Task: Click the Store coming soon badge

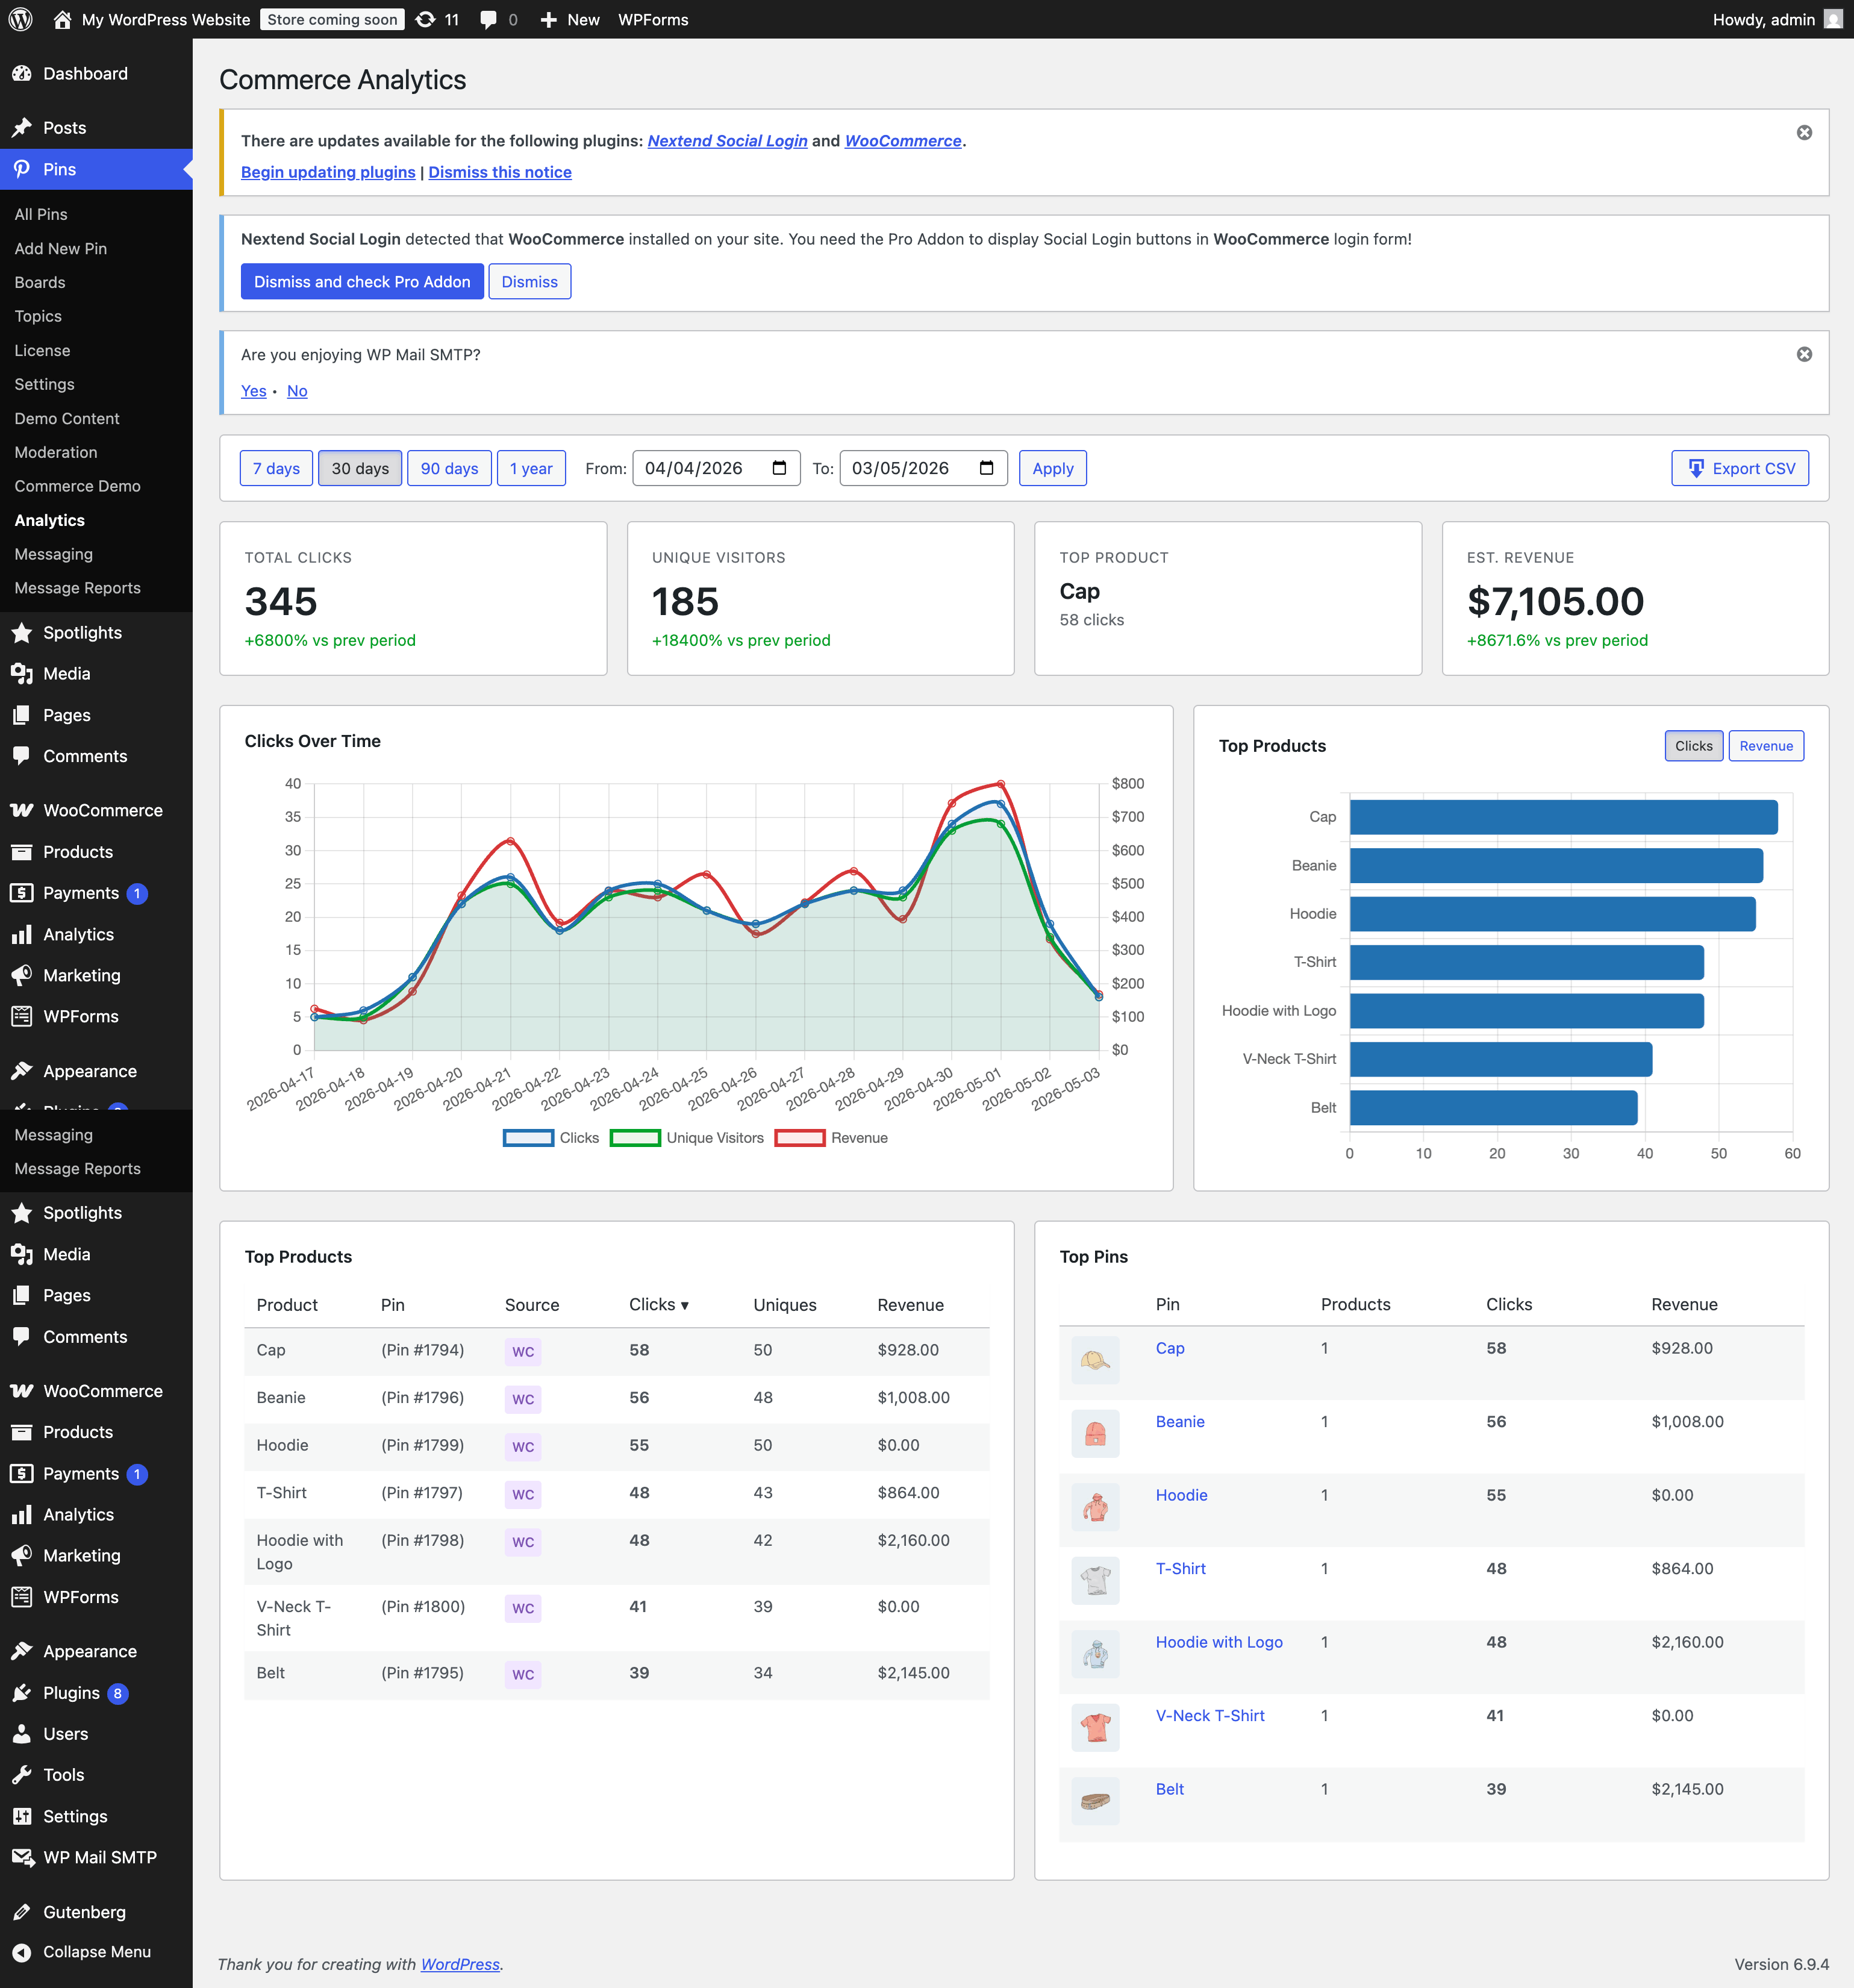Action: [x=332, y=19]
